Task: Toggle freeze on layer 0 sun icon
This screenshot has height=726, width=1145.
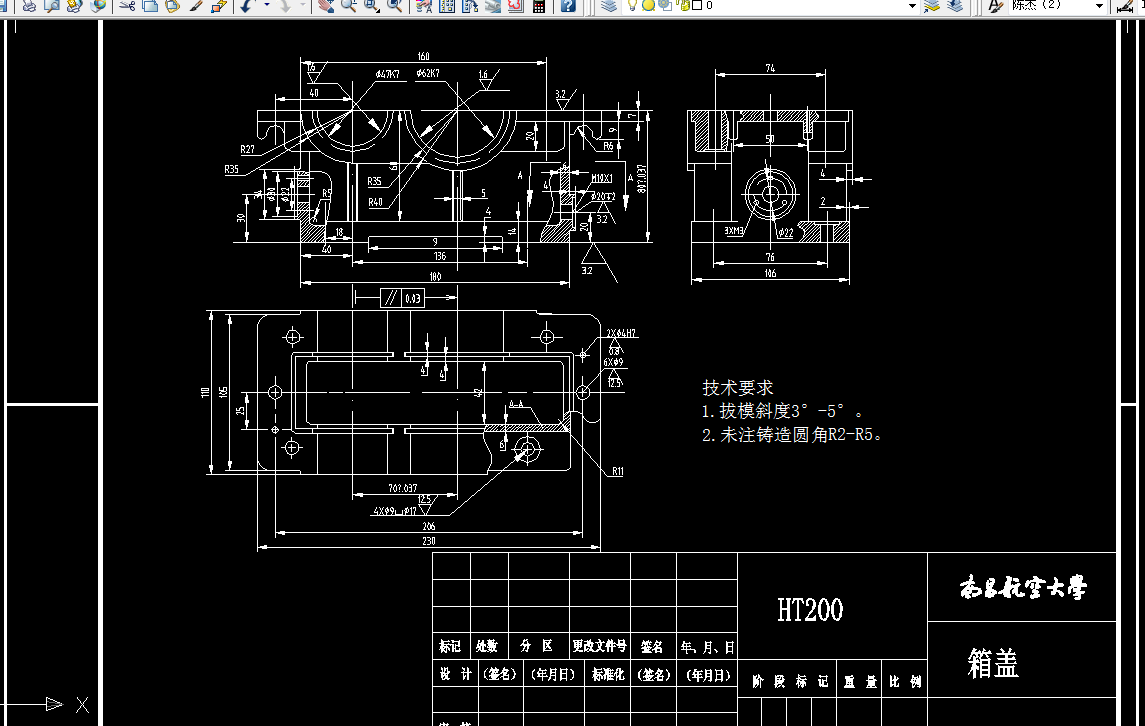Action: (648, 7)
